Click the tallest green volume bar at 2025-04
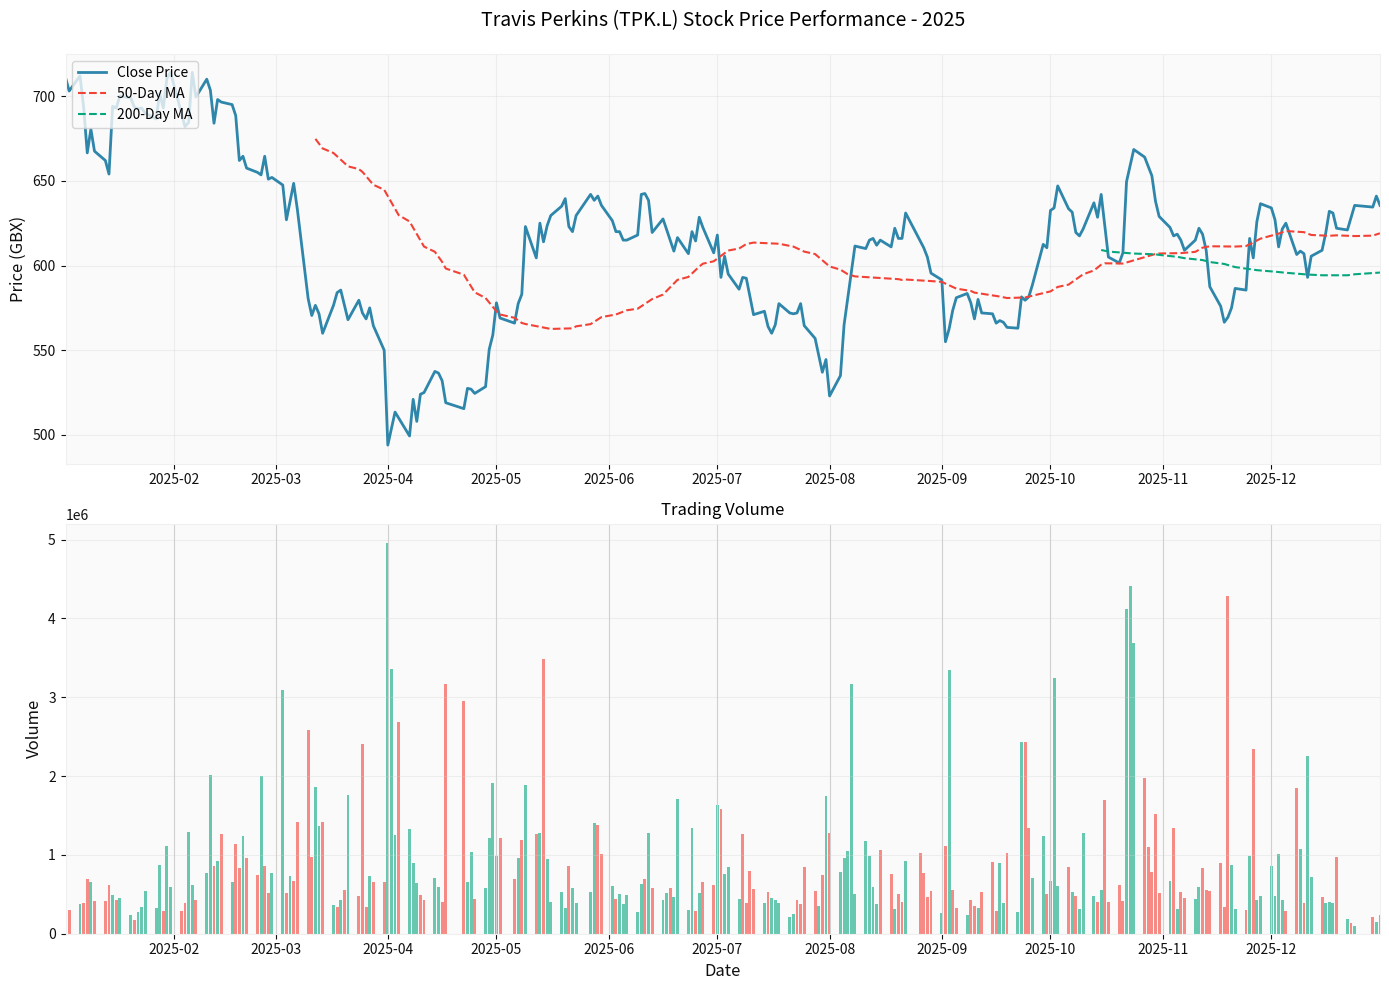Screen dimensions: 1389x990 [x=387, y=738]
